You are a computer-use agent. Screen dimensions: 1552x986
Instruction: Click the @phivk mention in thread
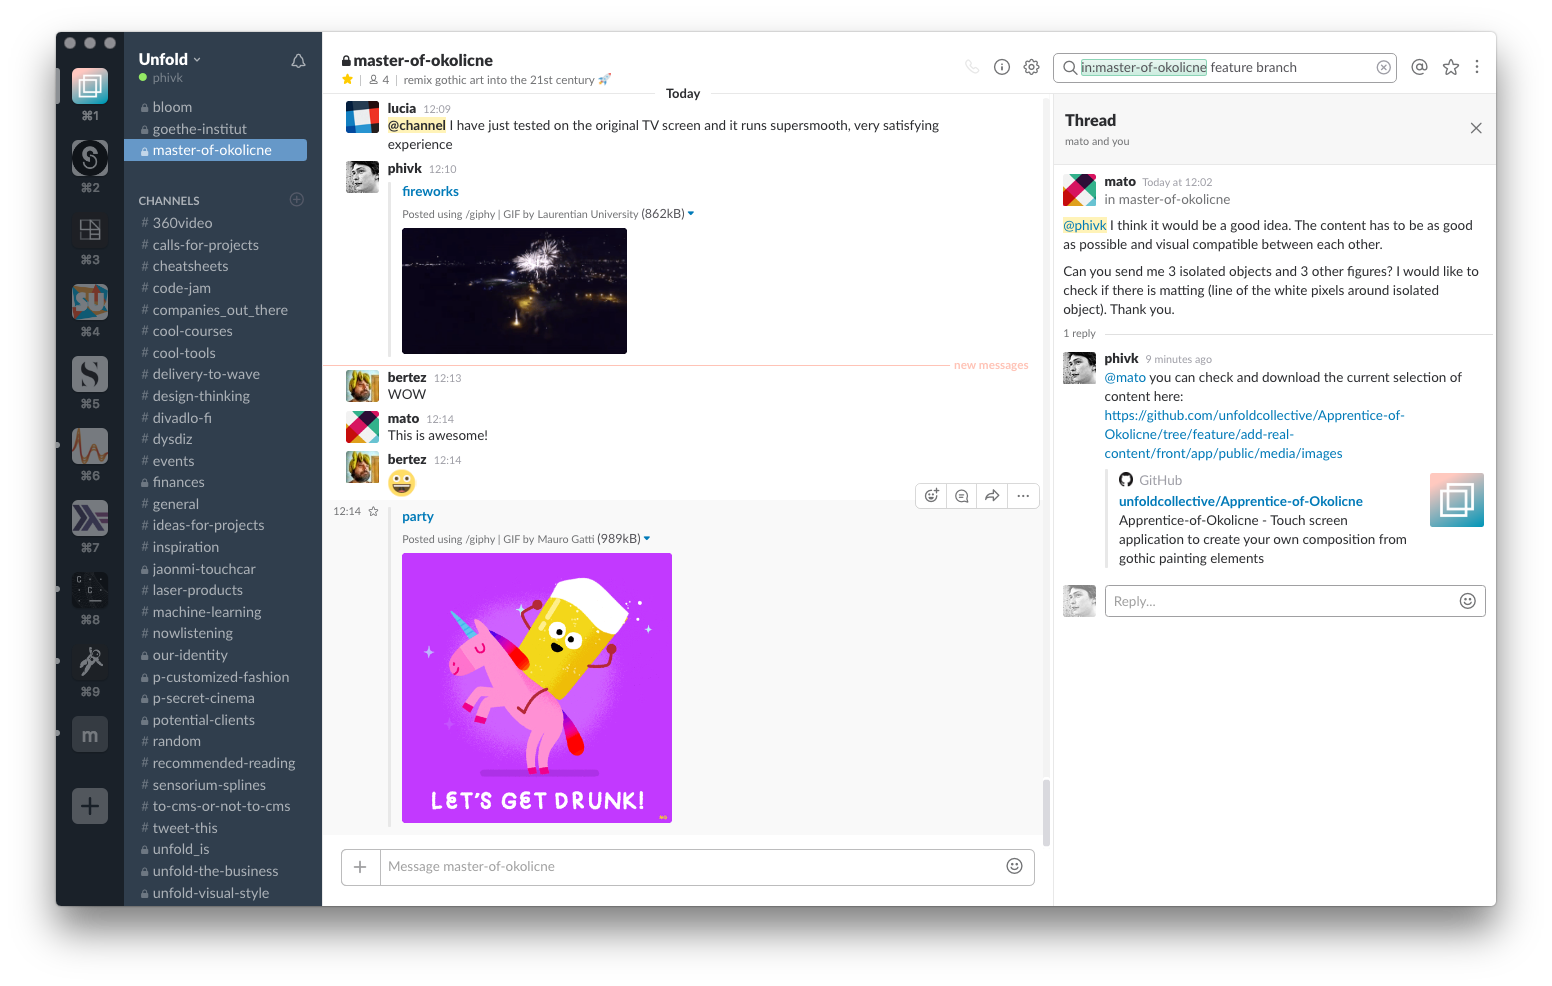click(x=1084, y=225)
